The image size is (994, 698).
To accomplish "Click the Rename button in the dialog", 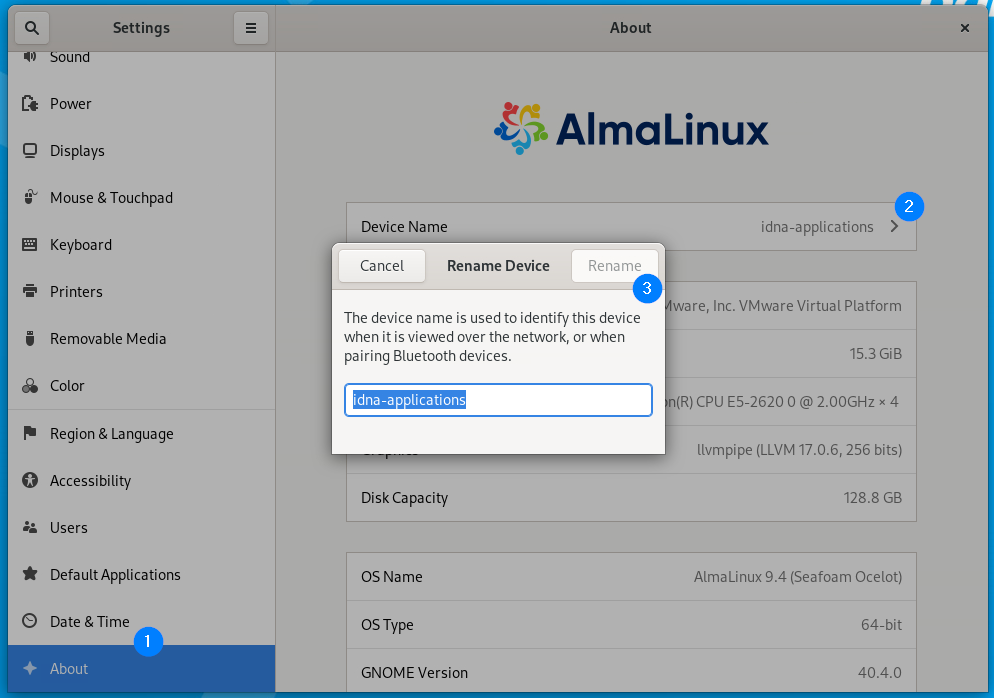I will (x=614, y=266).
